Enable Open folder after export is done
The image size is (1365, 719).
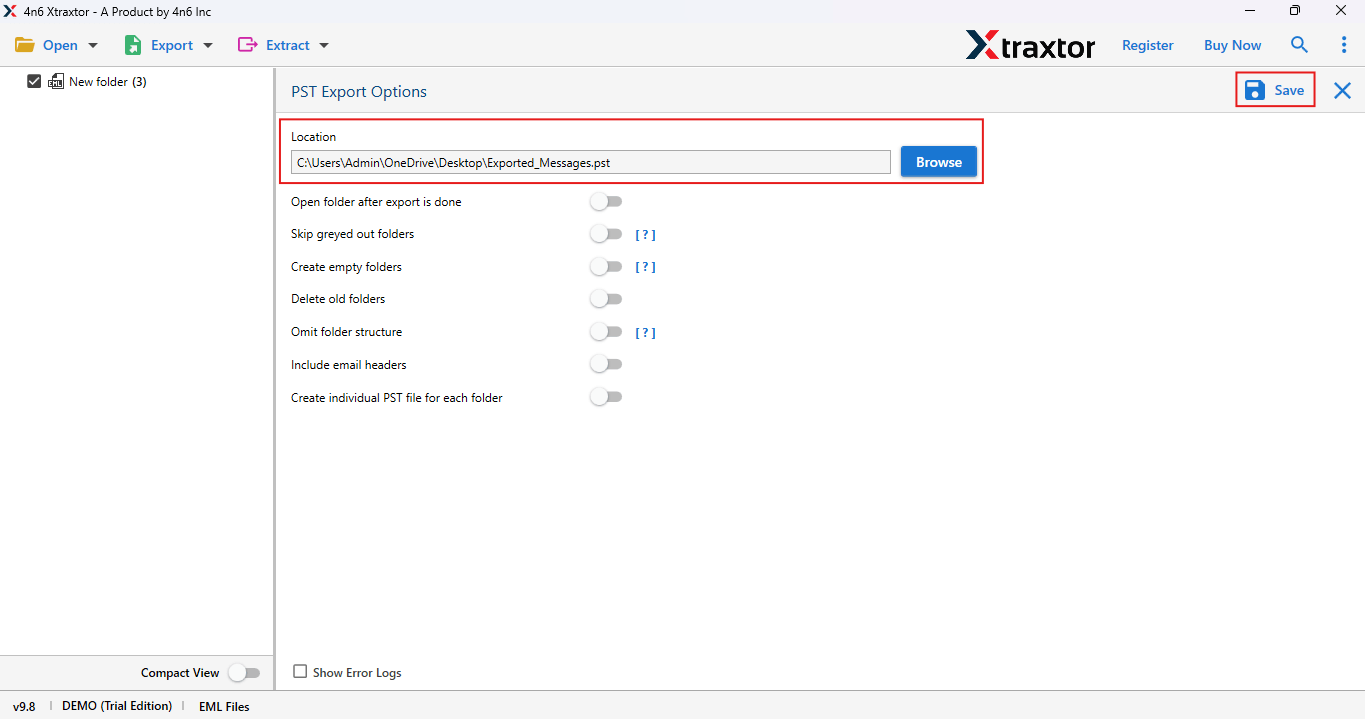(x=606, y=201)
